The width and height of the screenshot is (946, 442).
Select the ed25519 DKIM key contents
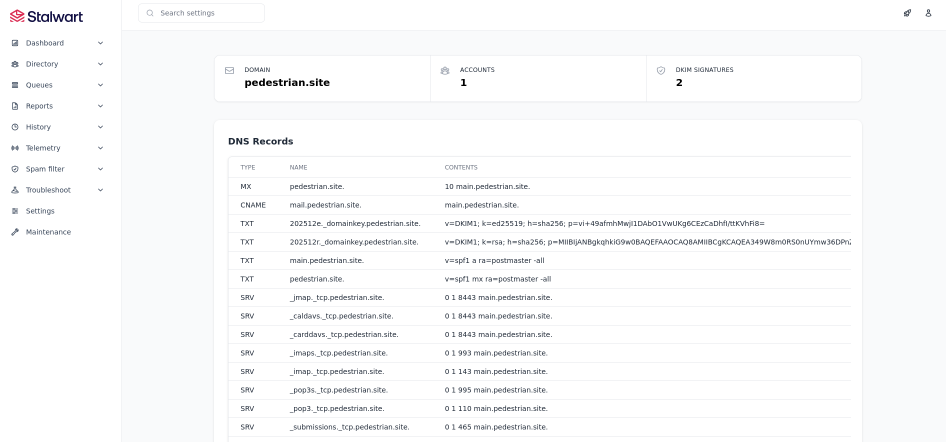(605, 224)
